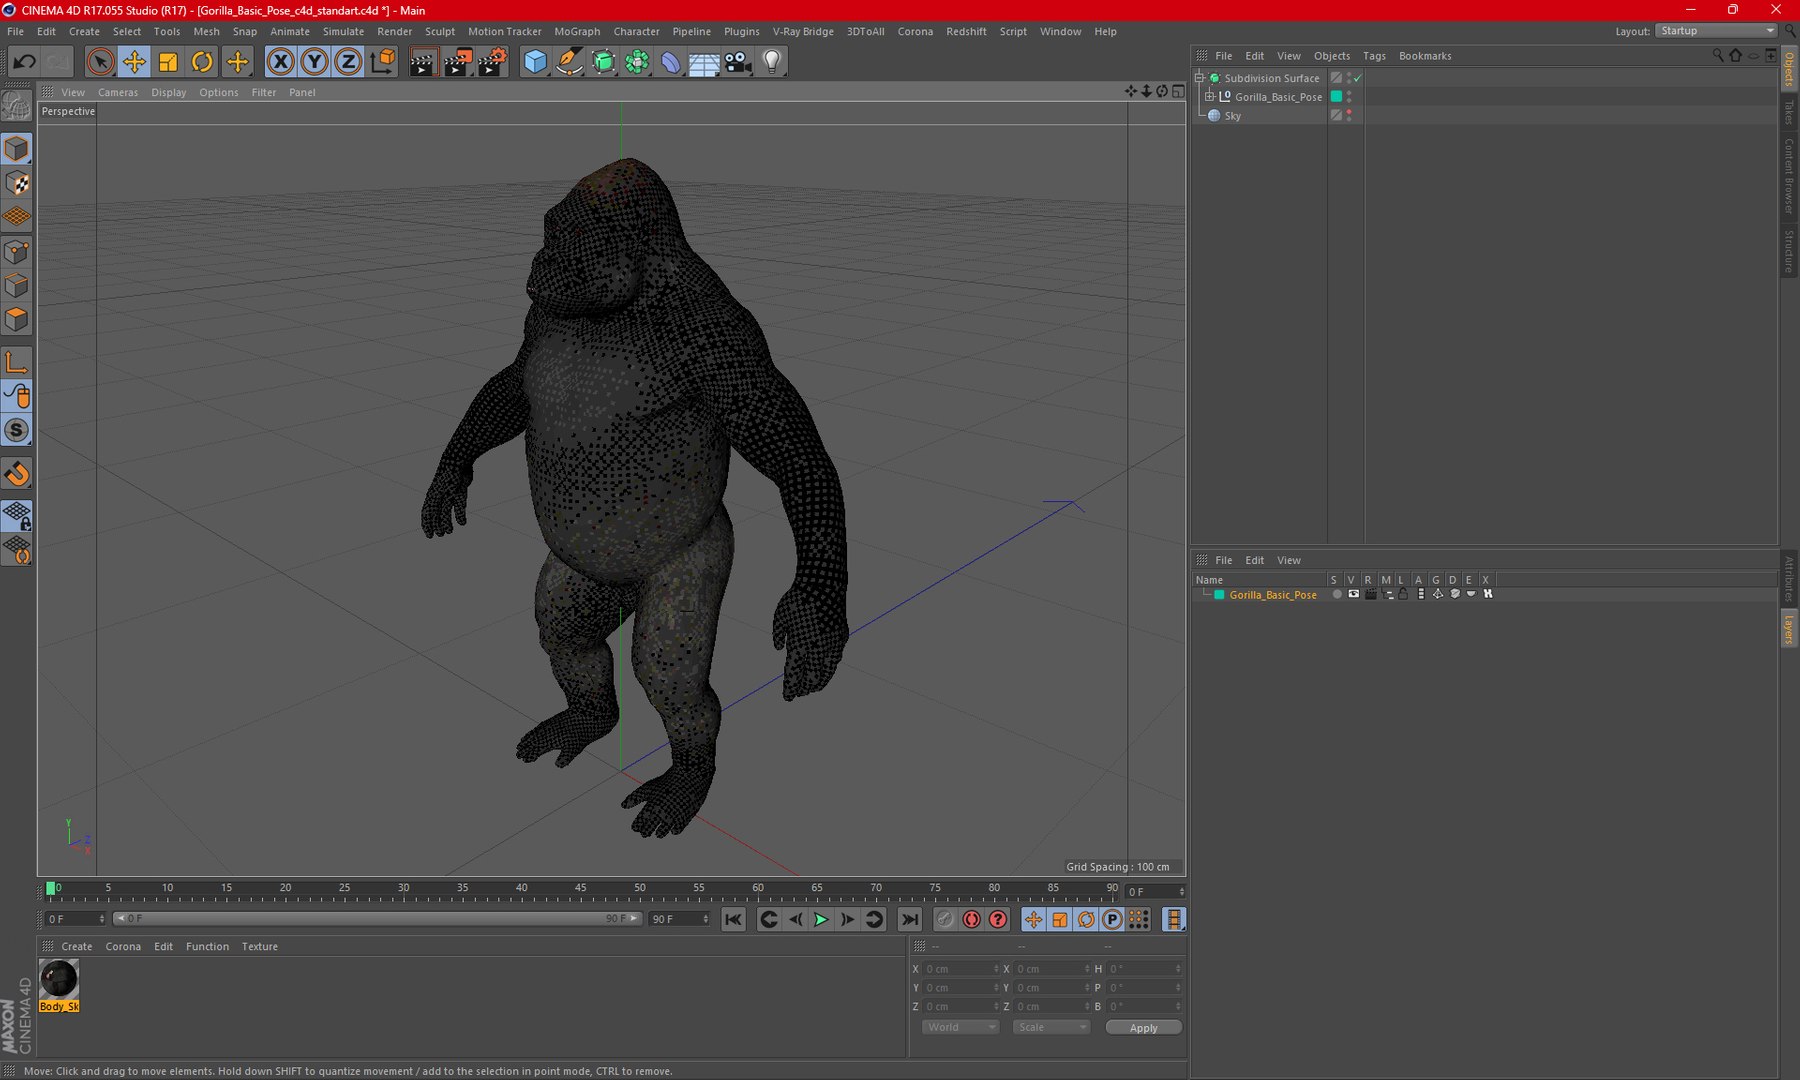Click Render View clapperboard icon
Viewport: 1800px width, 1080px height.
423,62
